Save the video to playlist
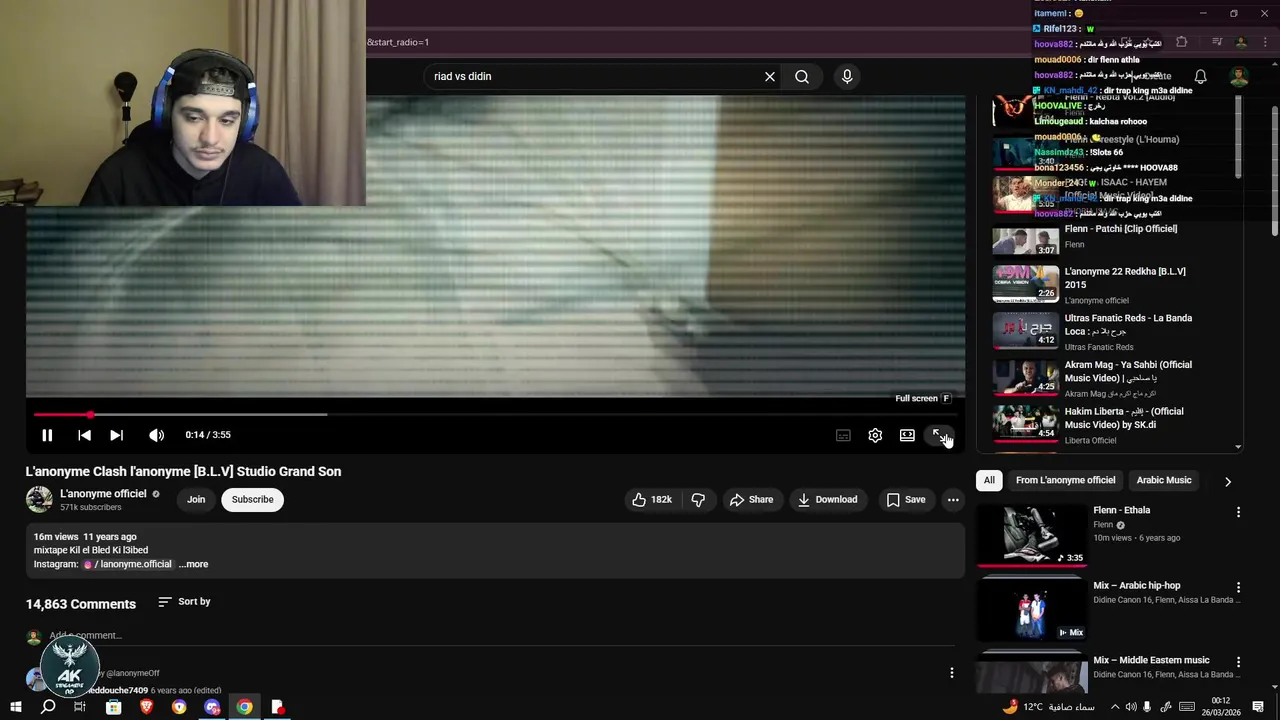The height and width of the screenshot is (720, 1280). pos(905,499)
